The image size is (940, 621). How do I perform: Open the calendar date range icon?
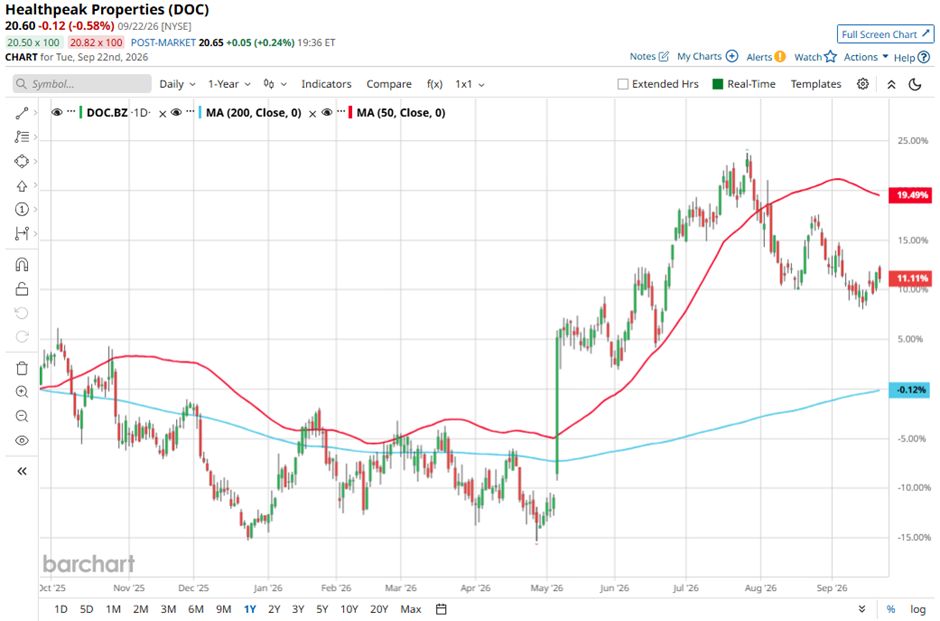point(441,609)
